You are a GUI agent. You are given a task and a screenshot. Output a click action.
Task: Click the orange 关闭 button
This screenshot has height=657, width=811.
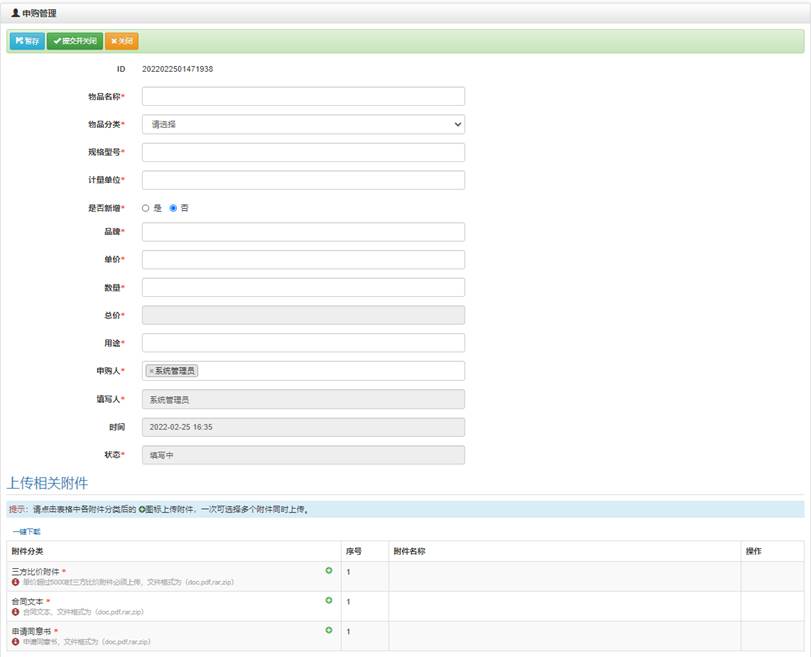click(x=121, y=41)
